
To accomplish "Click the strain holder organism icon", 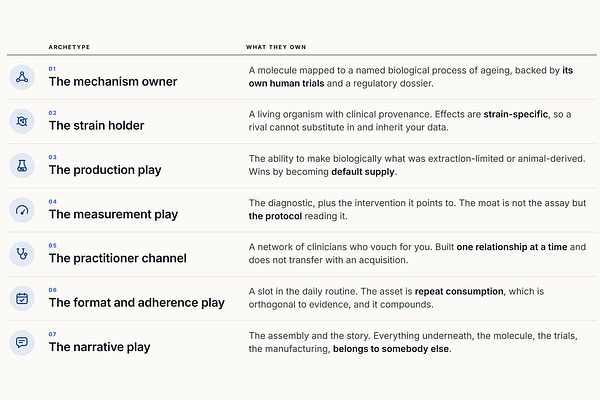I will (22, 121).
